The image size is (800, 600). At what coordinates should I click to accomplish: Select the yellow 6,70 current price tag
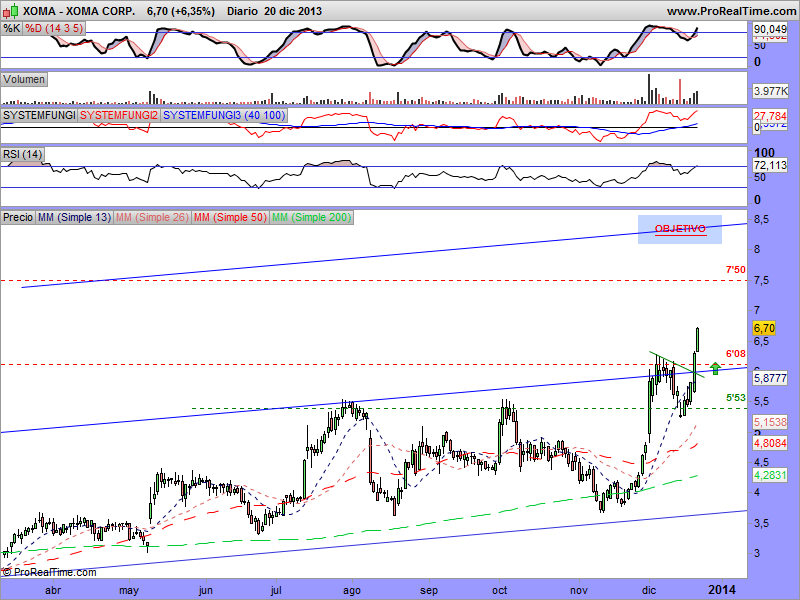pos(764,328)
